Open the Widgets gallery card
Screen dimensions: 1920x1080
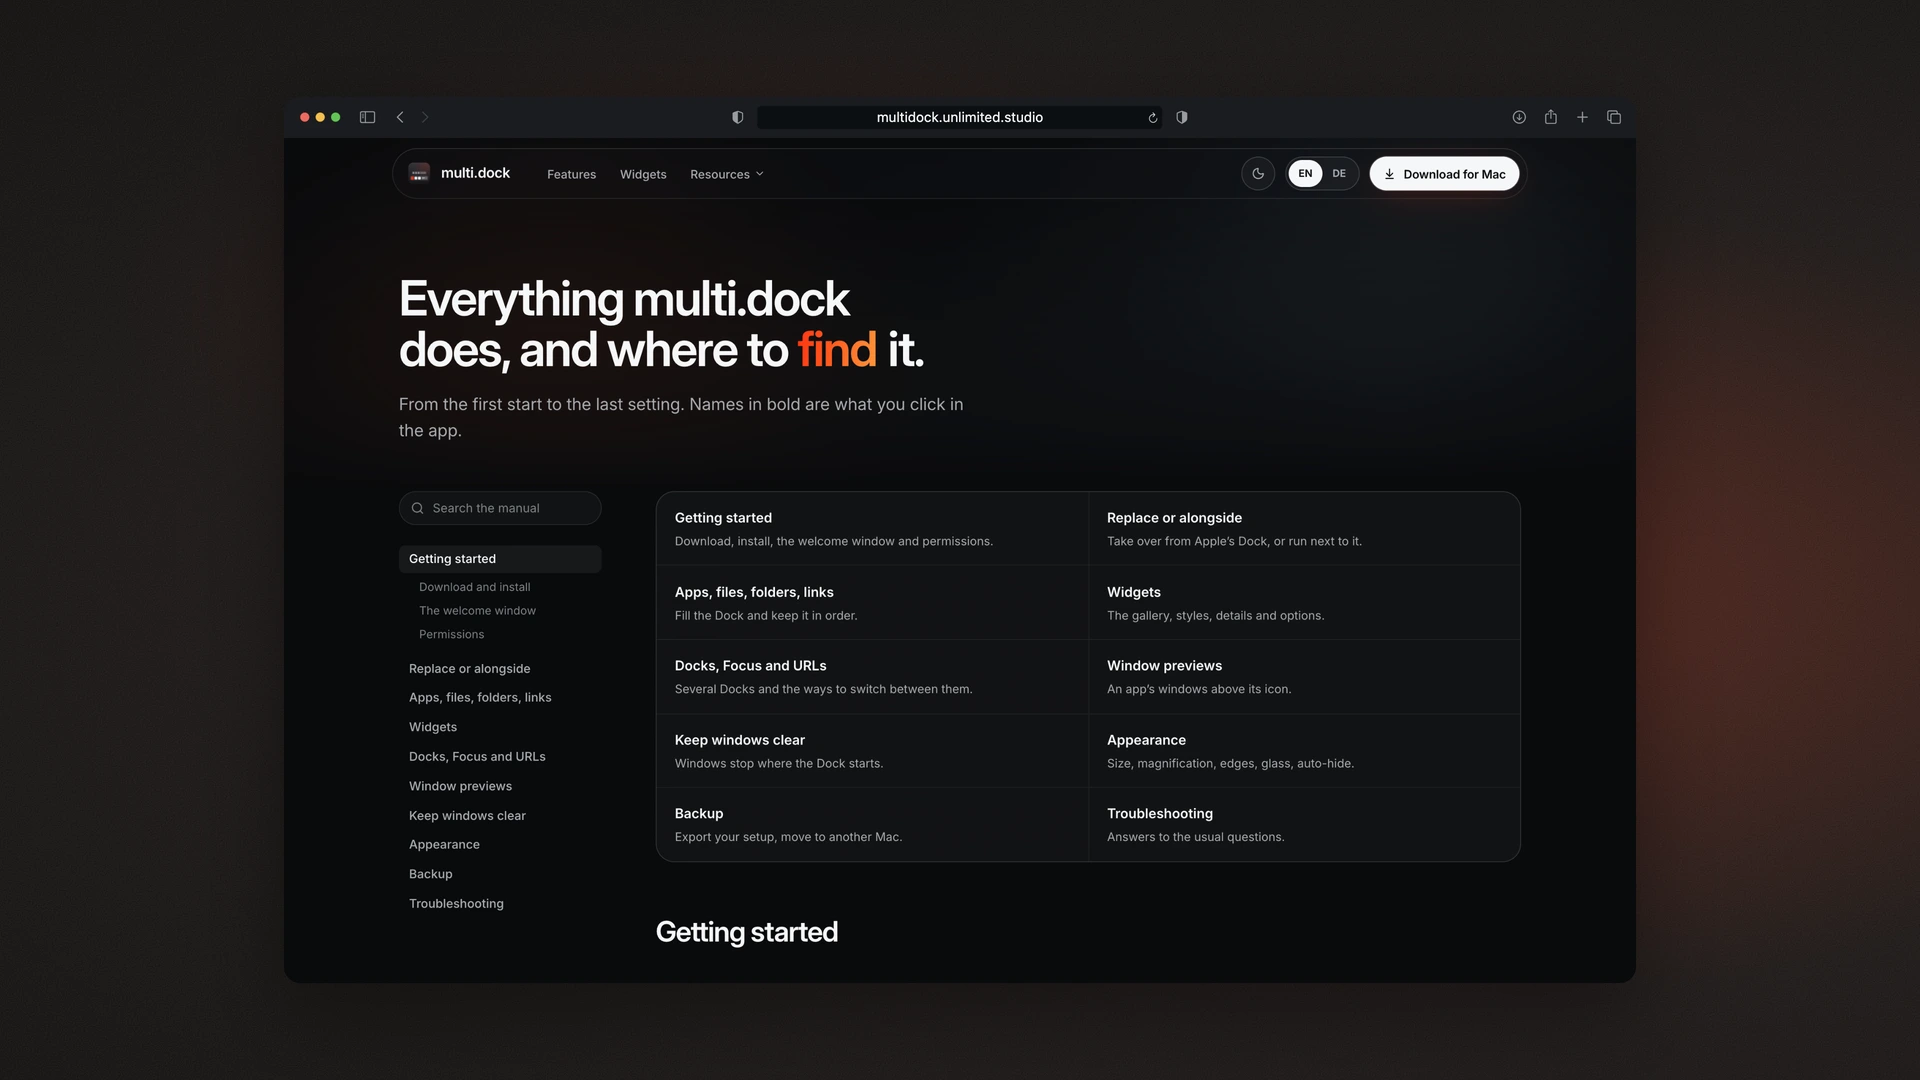[1304, 603]
